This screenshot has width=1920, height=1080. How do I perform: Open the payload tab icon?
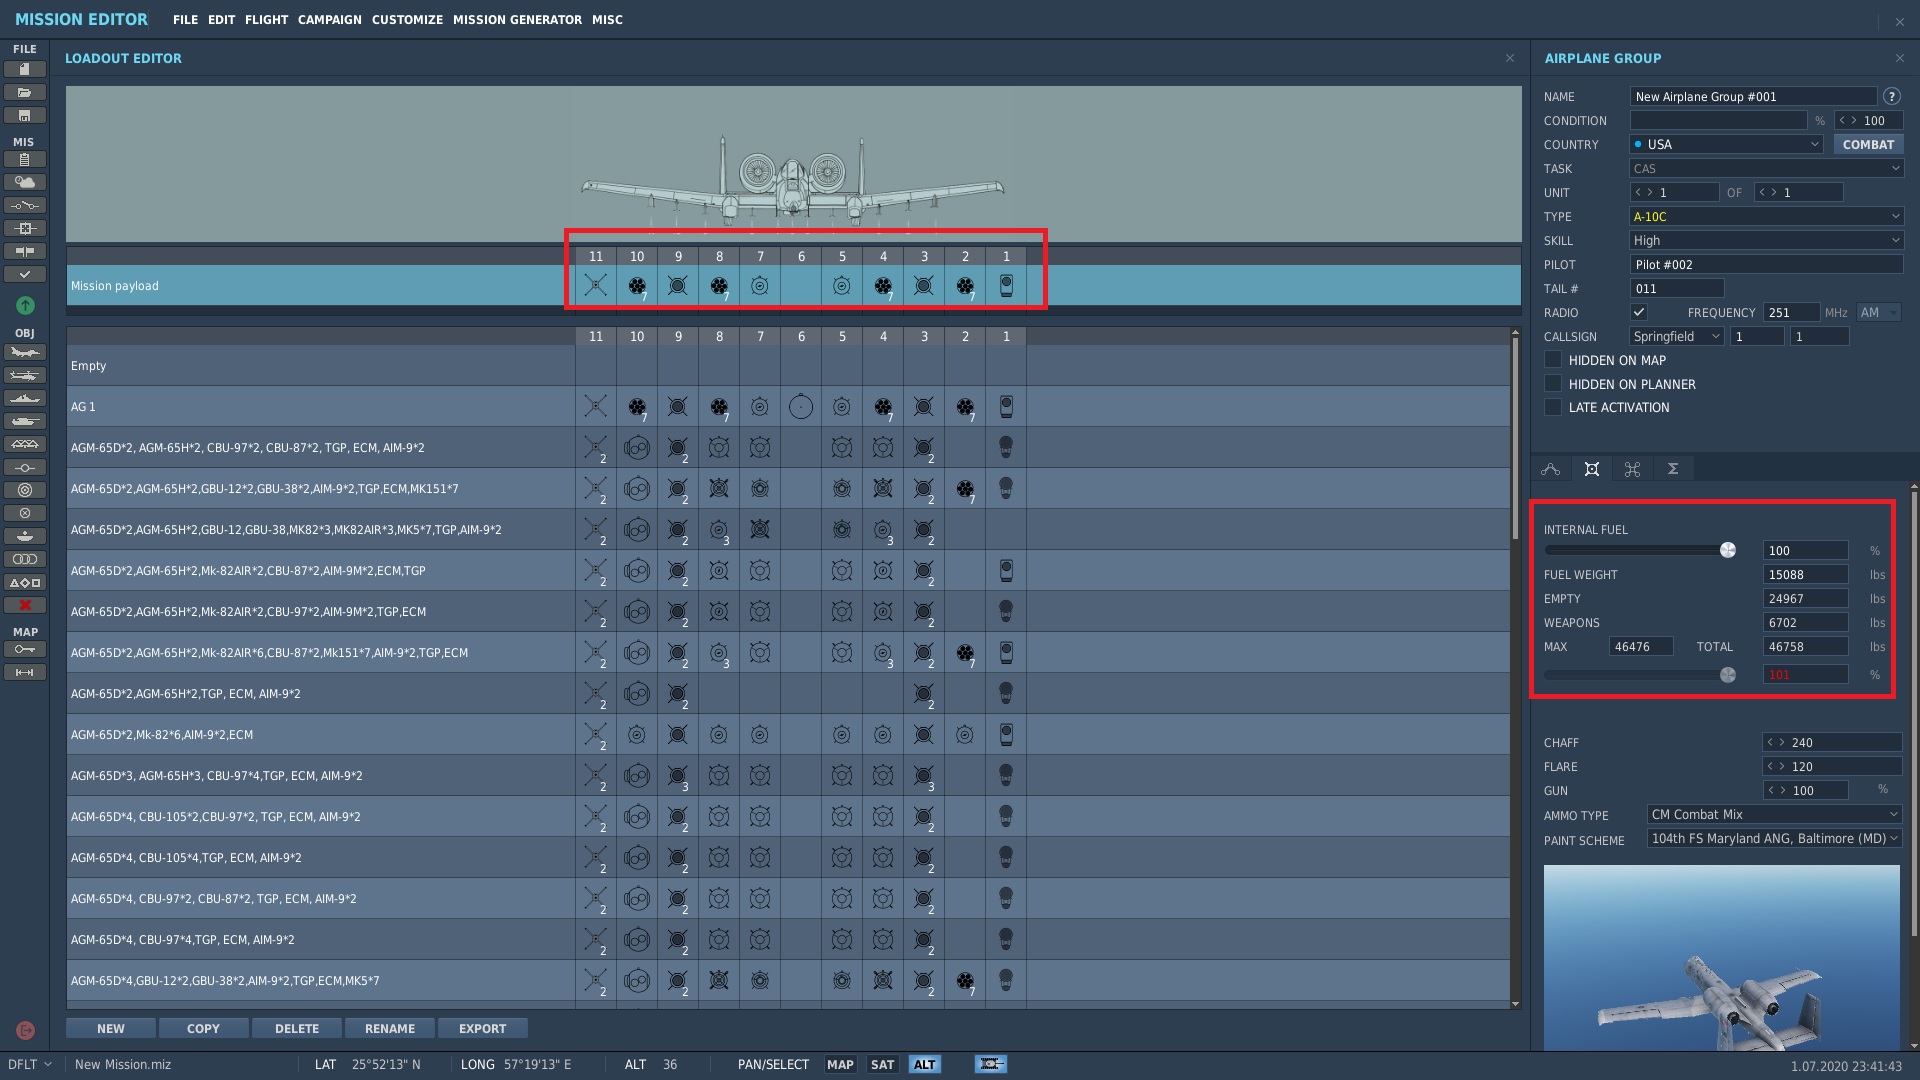pos(1592,469)
